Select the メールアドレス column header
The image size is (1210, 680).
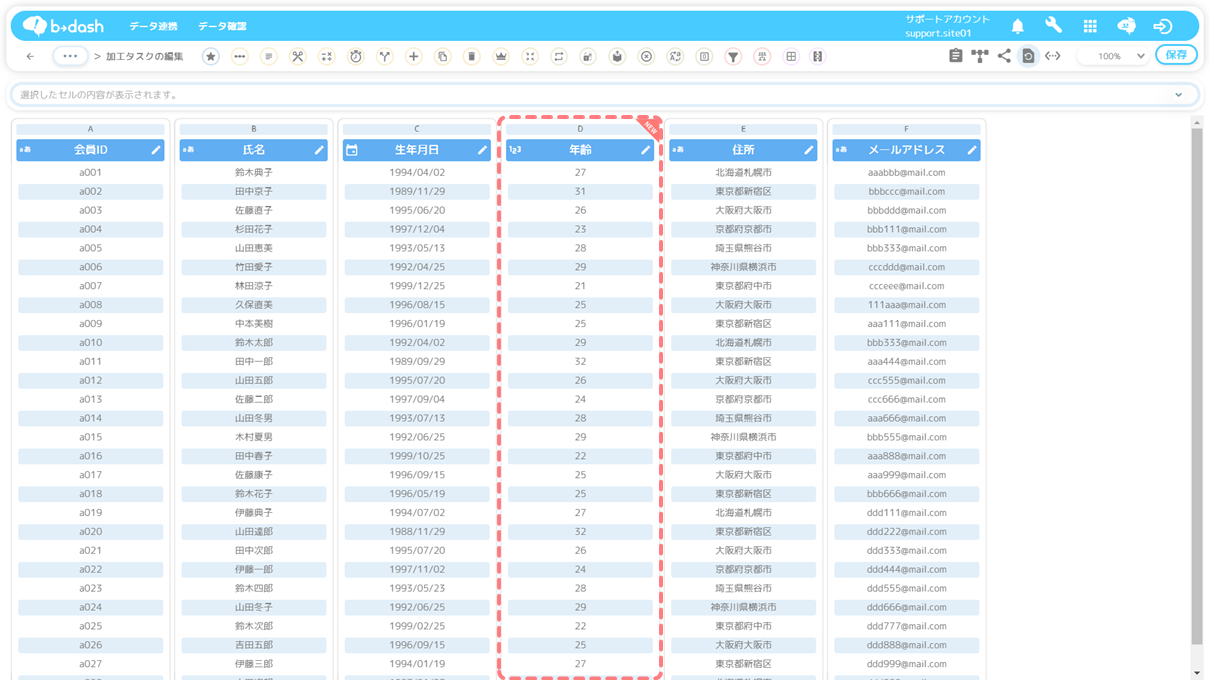point(906,150)
